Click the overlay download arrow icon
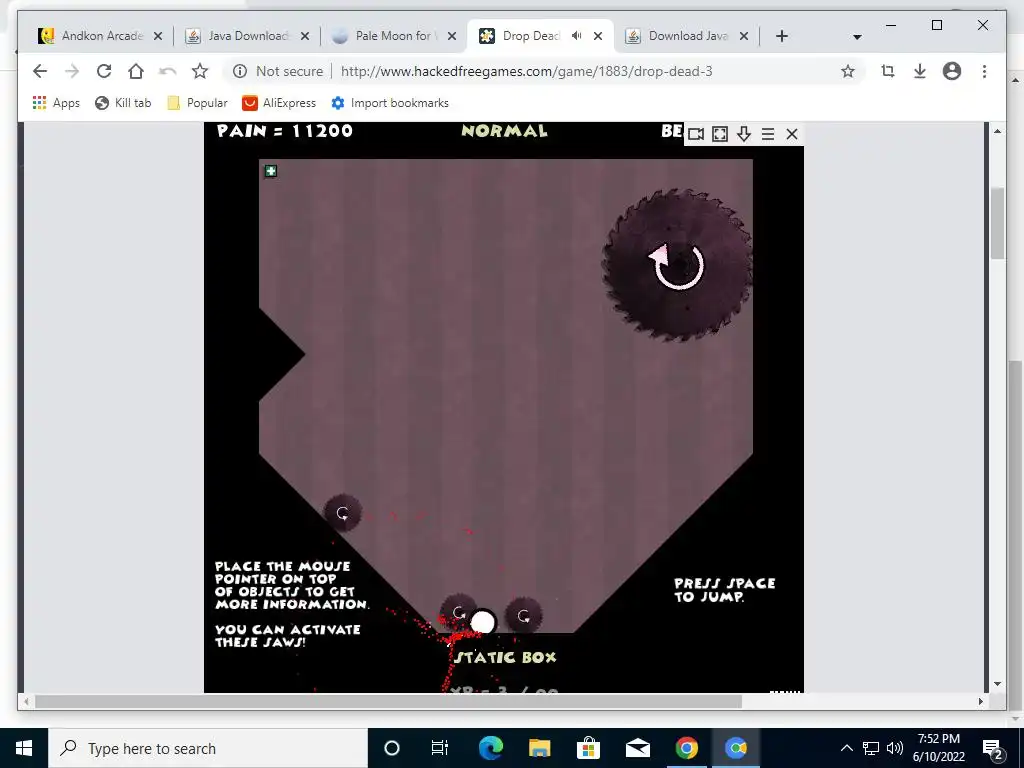This screenshot has width=1024, height=768. click(744, 134)
